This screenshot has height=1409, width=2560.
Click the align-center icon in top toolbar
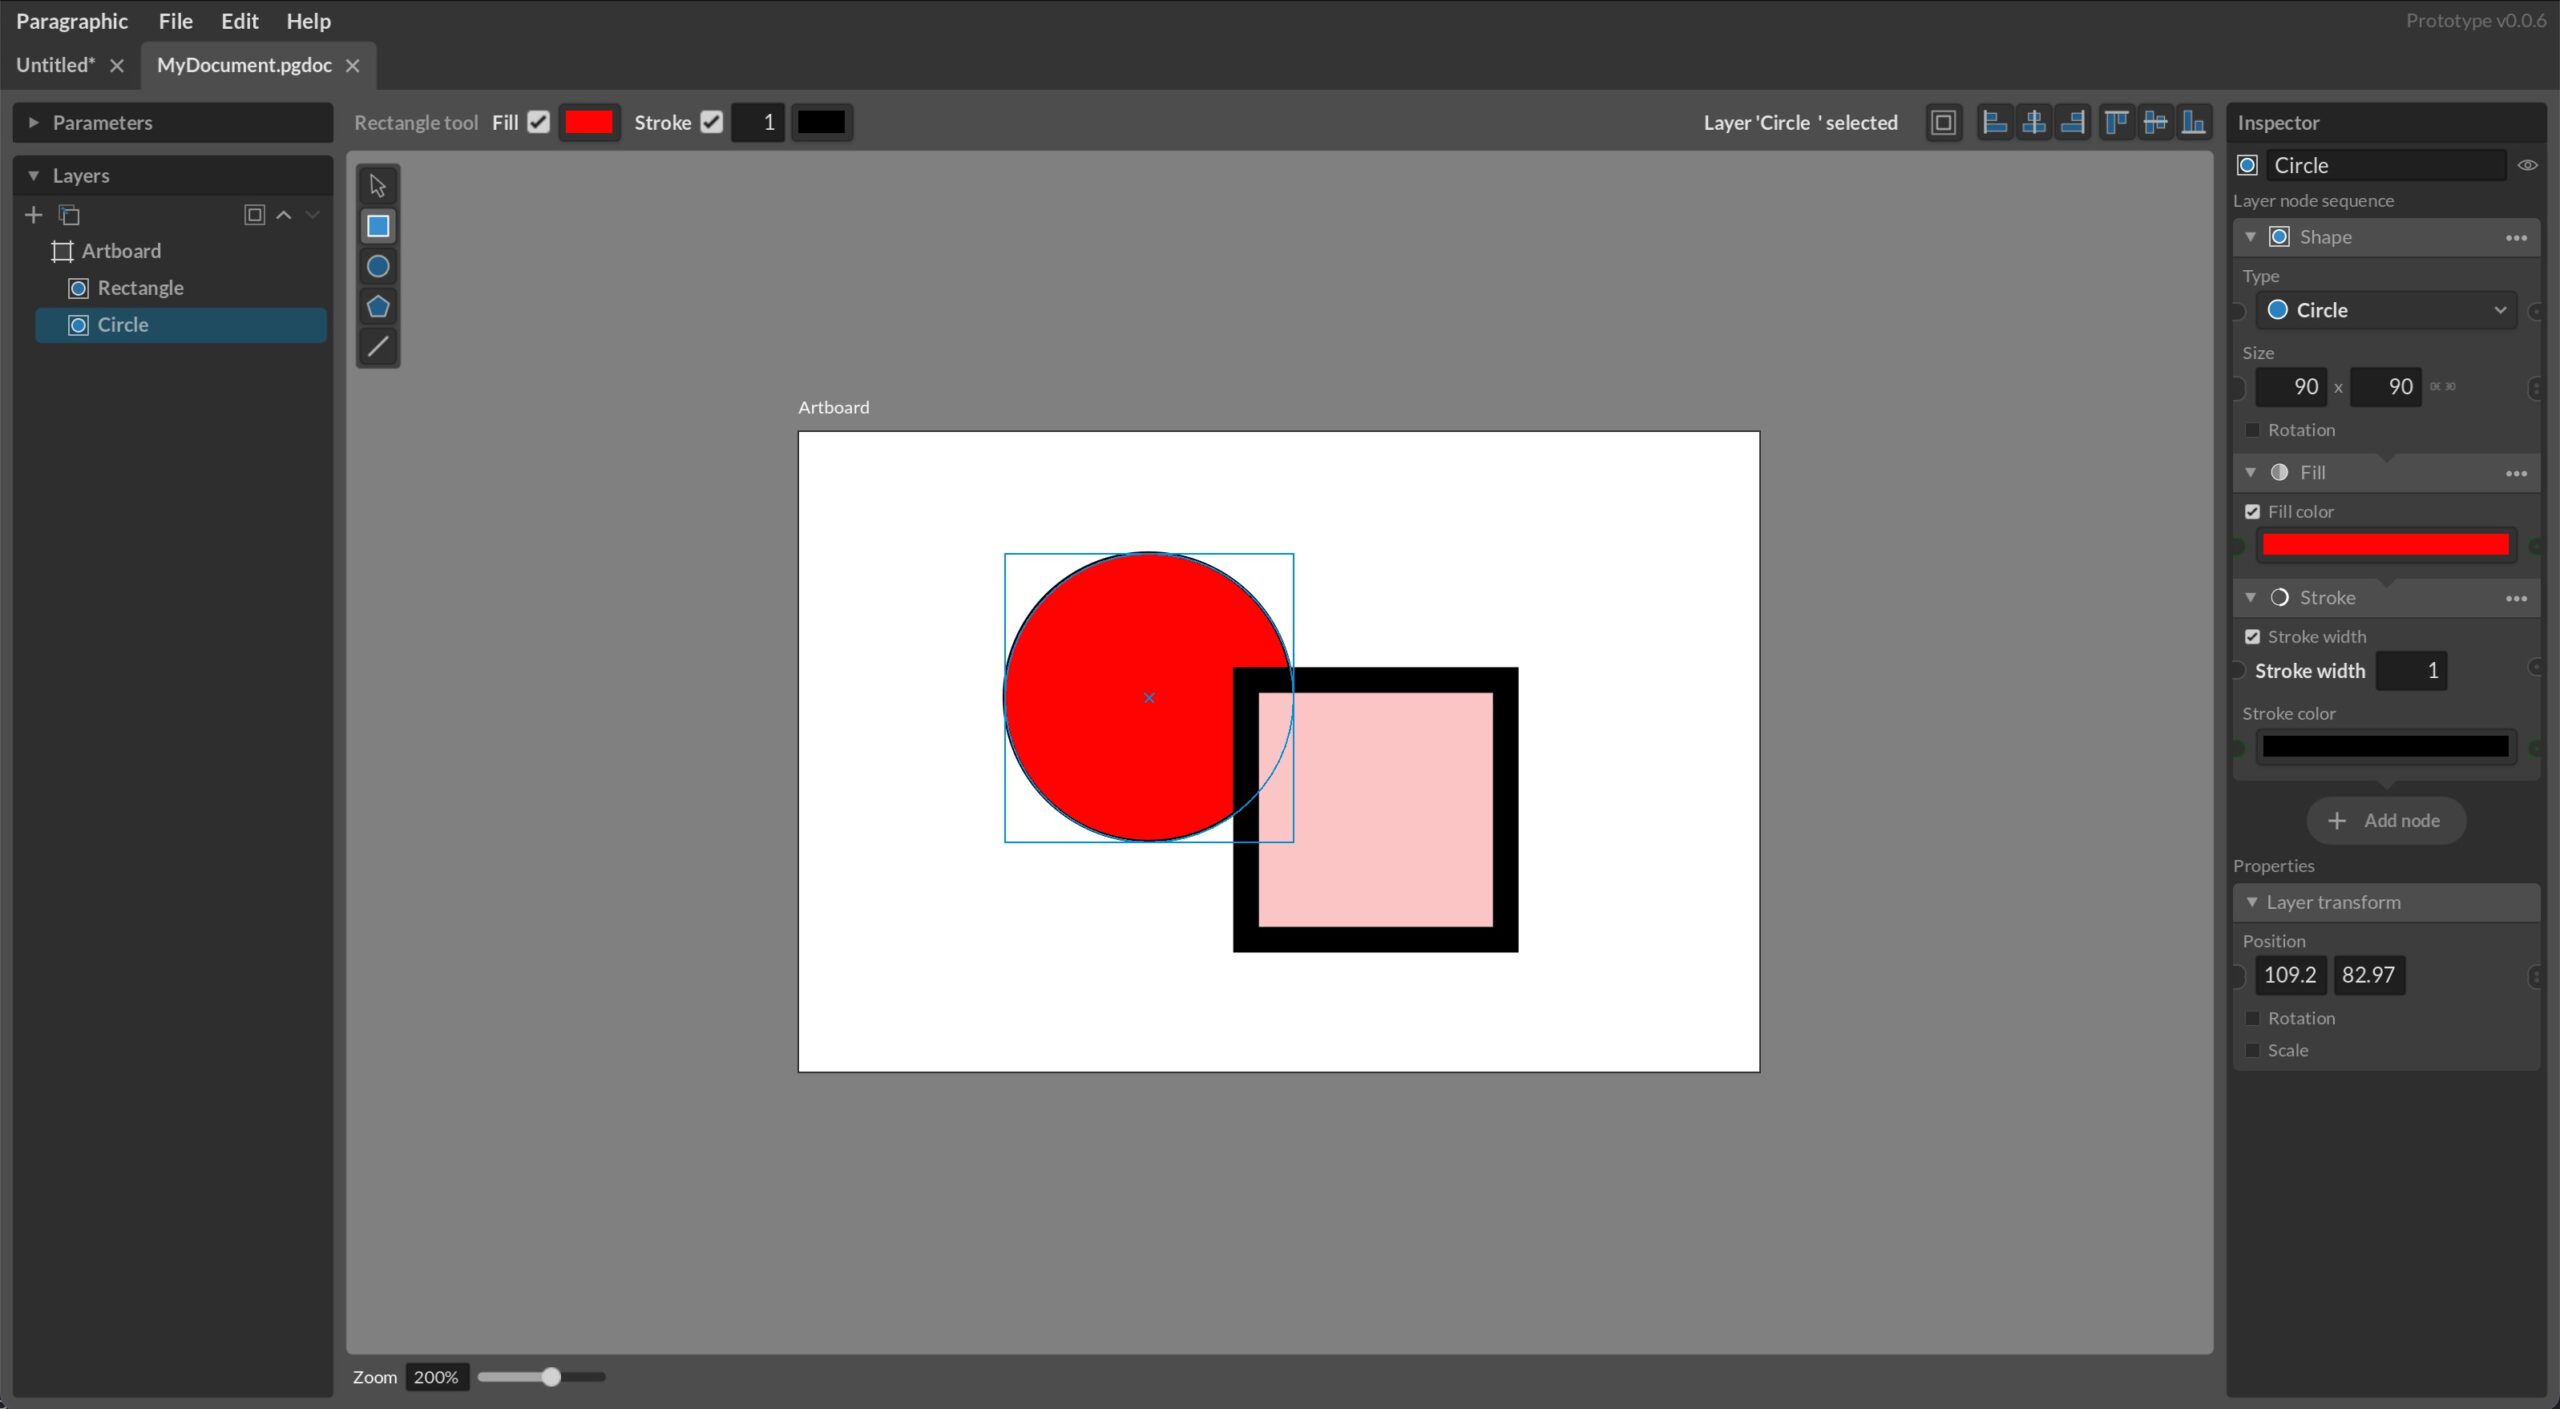pyautogui.click(x=2031, y=121)
